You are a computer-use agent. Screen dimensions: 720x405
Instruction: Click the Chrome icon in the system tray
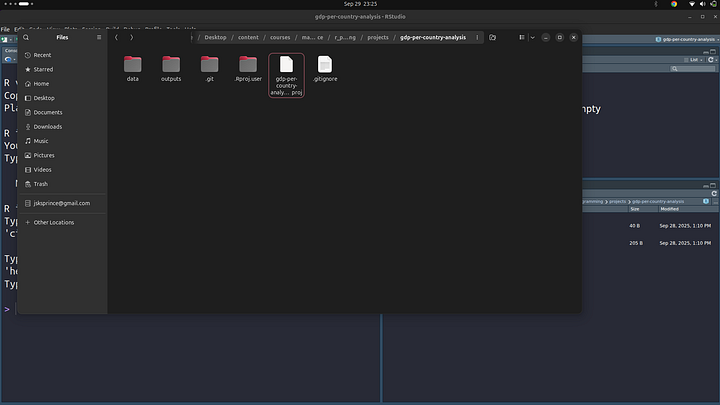(x=674, y=4)
